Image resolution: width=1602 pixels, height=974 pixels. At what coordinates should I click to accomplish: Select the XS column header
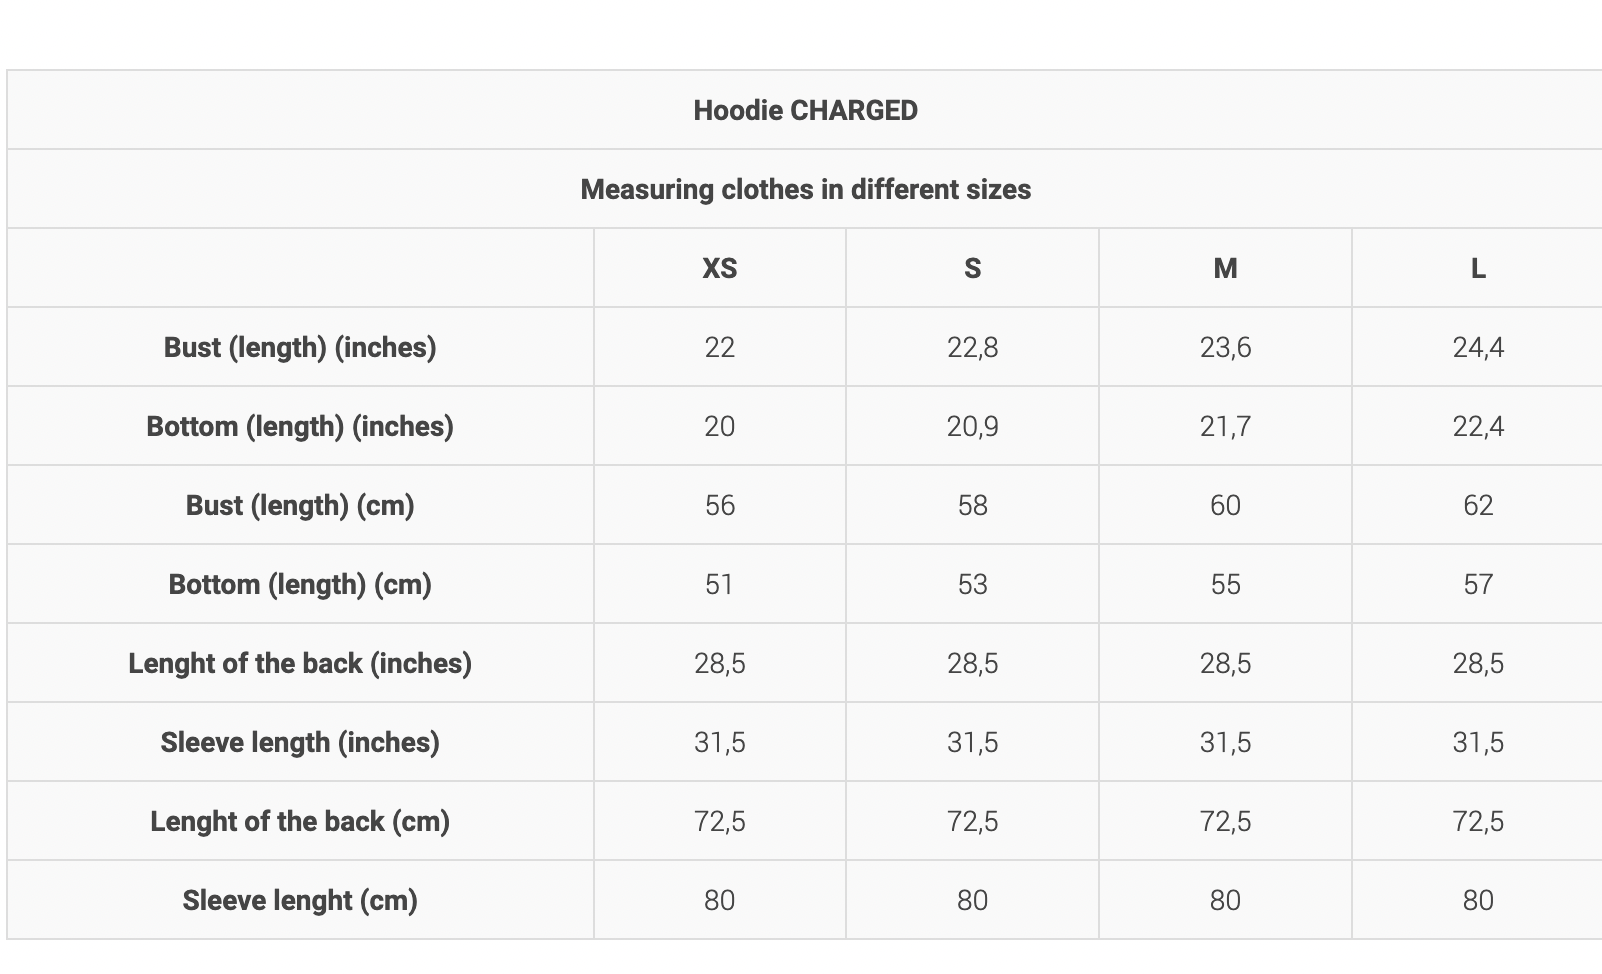click(x=719, y=268)
